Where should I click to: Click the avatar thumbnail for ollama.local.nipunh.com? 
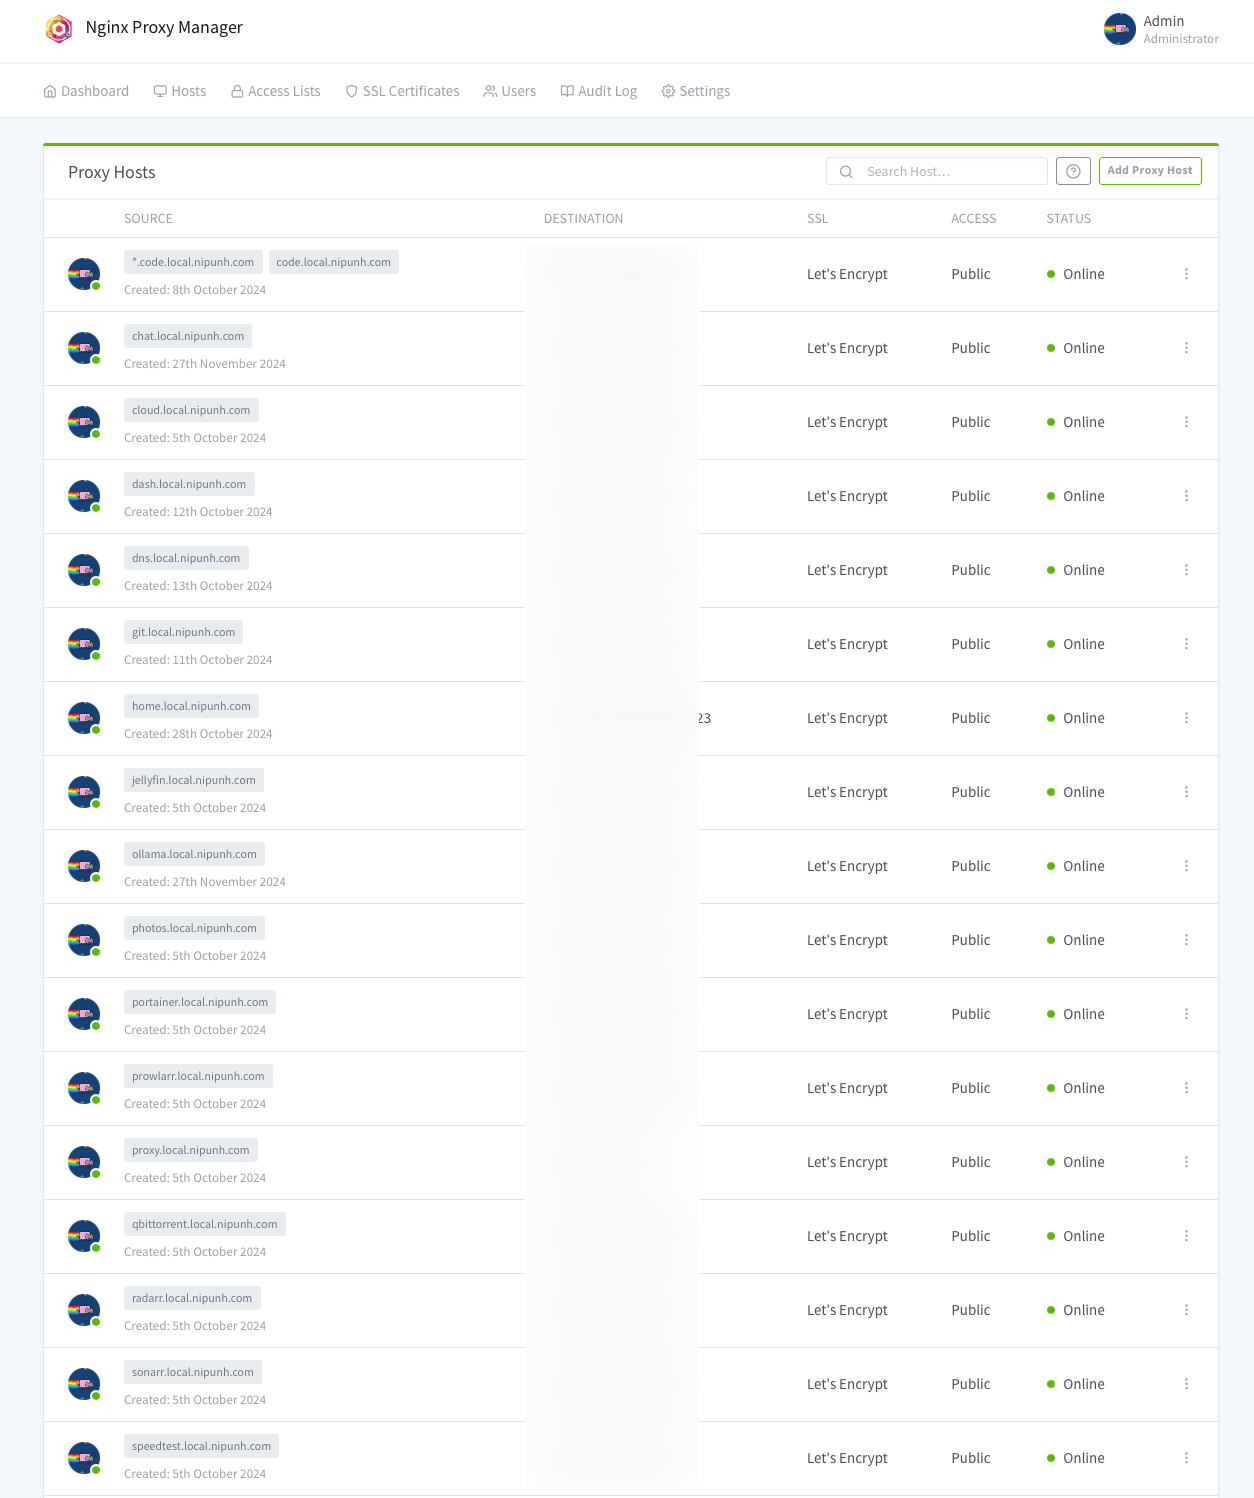pos(83,866)
